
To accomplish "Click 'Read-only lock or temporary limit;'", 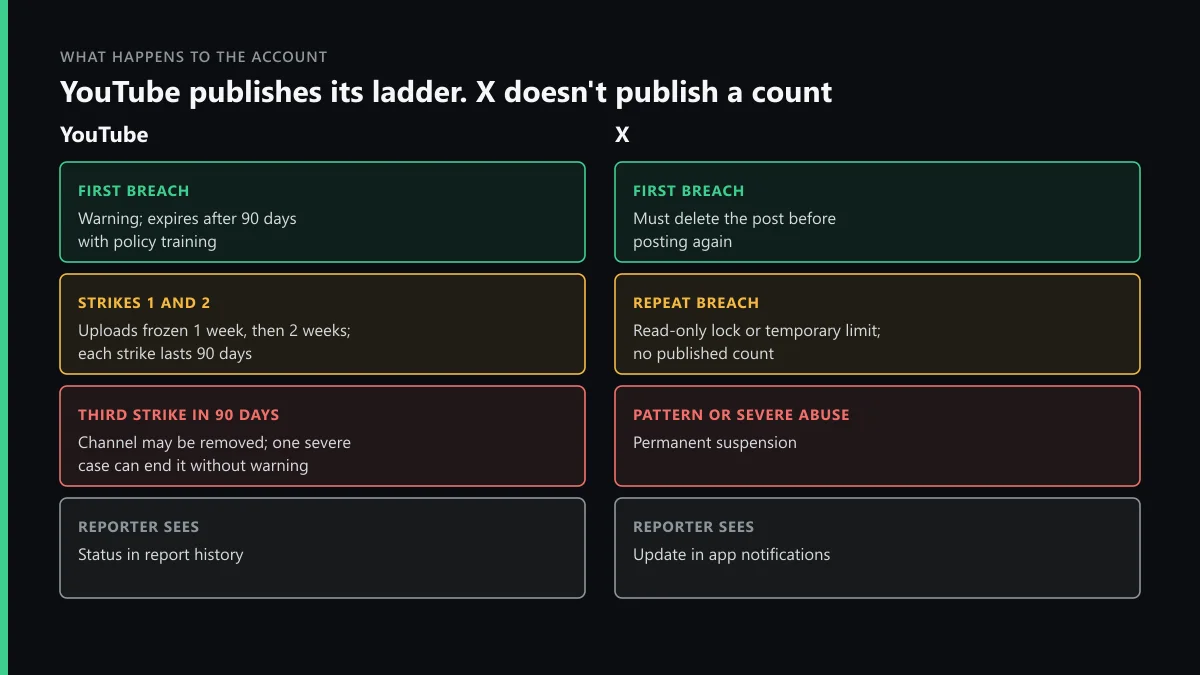I will coord(757,330).
